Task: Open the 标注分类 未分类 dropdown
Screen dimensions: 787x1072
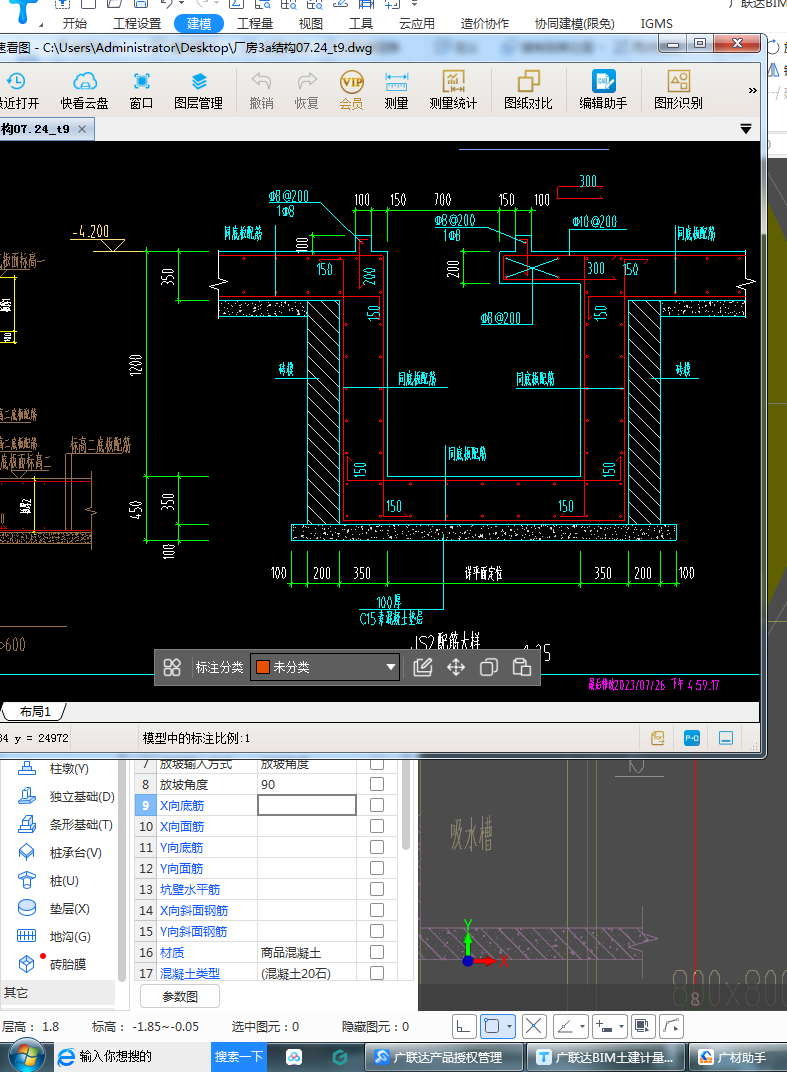Action: [325, 667]
